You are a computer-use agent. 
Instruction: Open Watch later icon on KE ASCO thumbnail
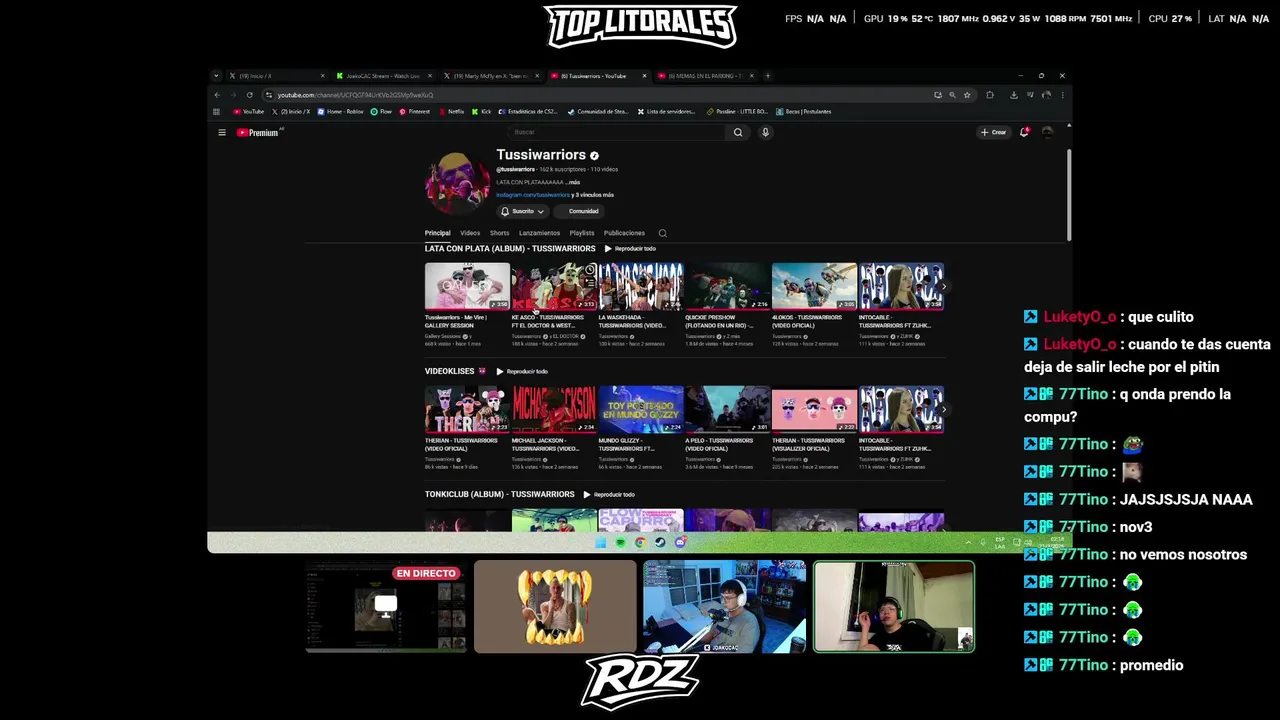590,270
